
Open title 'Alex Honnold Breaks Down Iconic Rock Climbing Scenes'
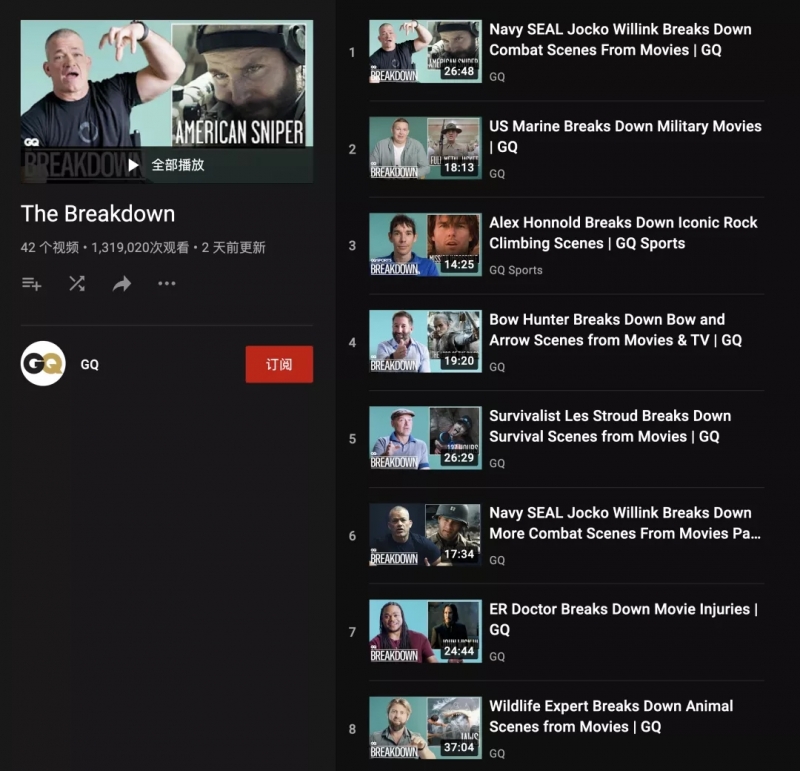click(623, 233)
